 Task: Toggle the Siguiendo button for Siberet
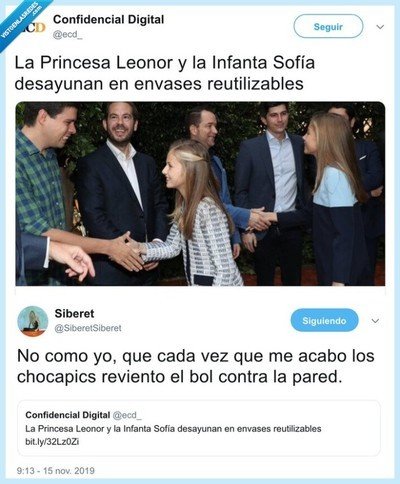point(324,320)
